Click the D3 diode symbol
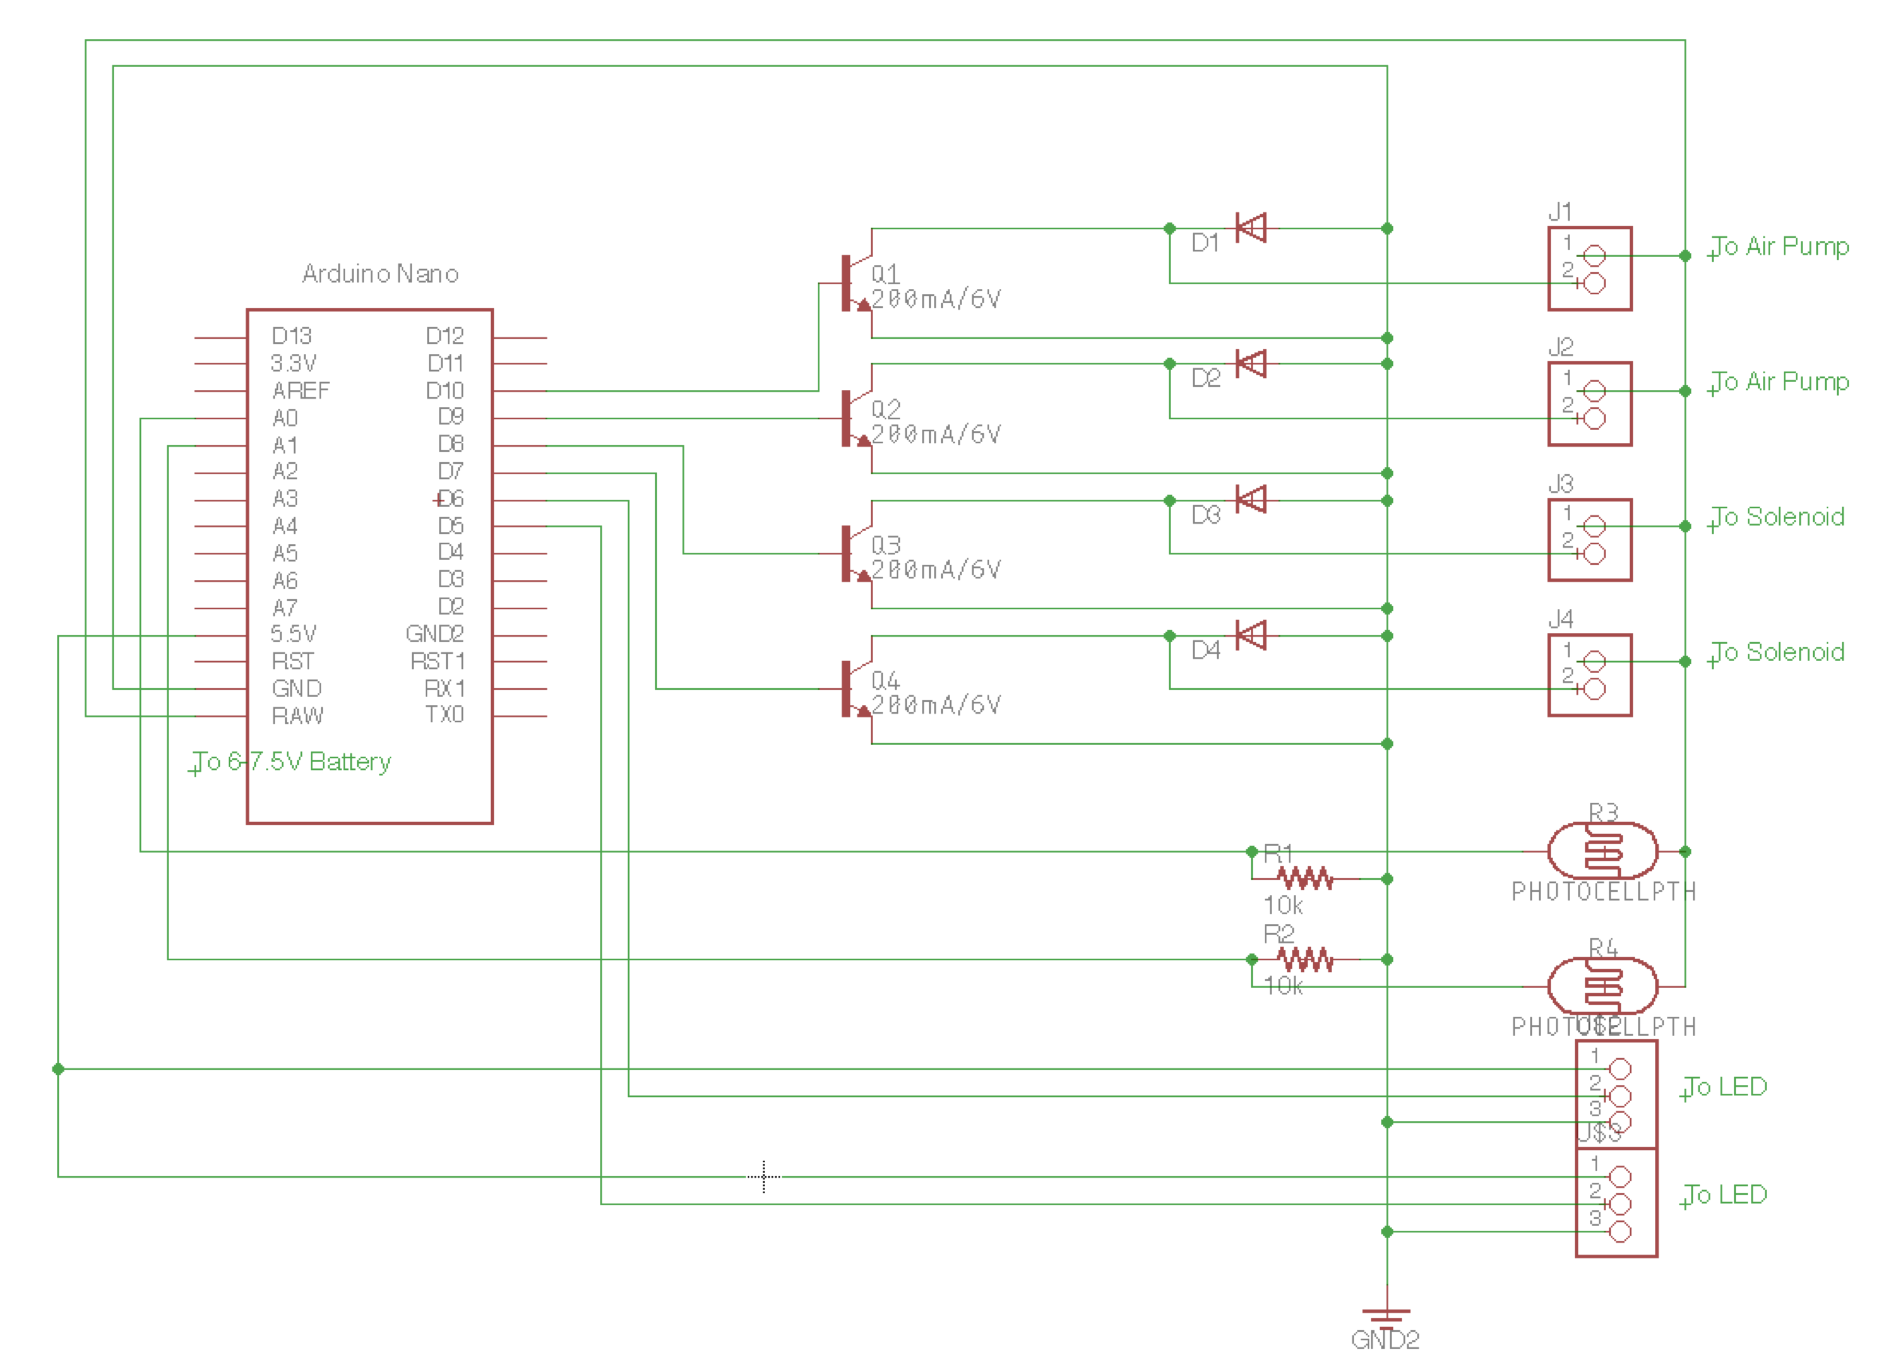1881x1366 pixels. click(1251, 499)
